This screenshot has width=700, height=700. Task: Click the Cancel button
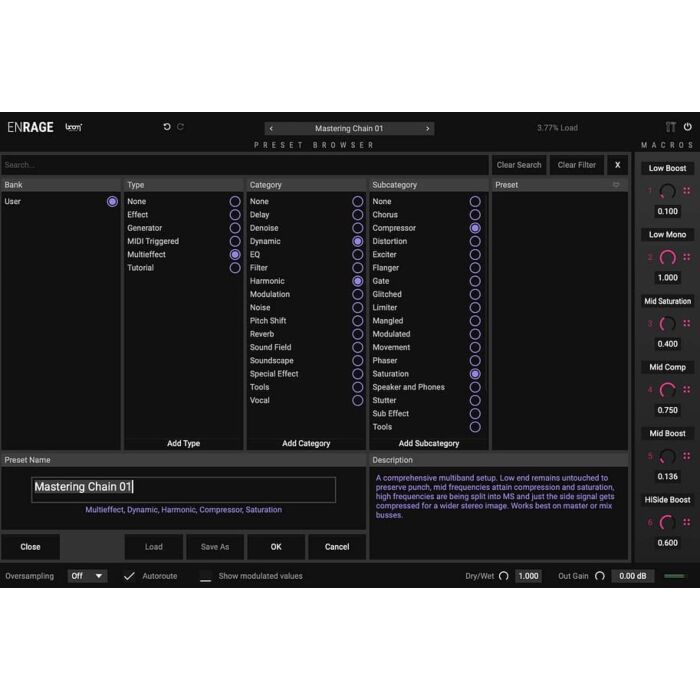click(x=337, y=547)
